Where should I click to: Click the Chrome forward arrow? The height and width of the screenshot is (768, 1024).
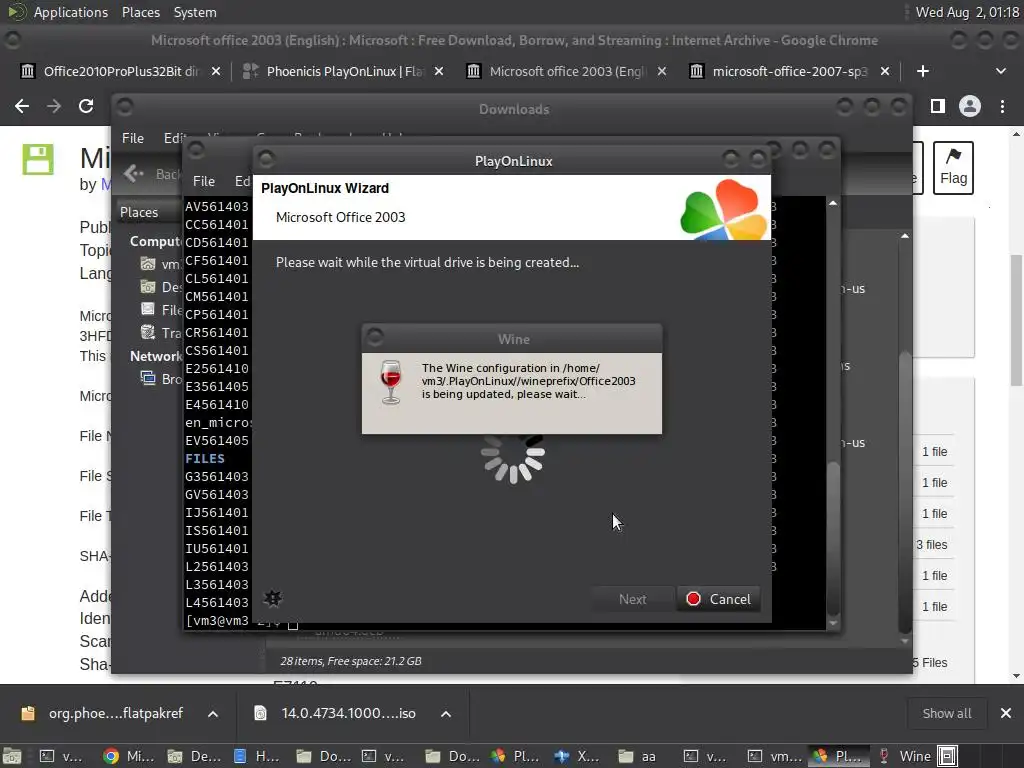pos(54,106)
